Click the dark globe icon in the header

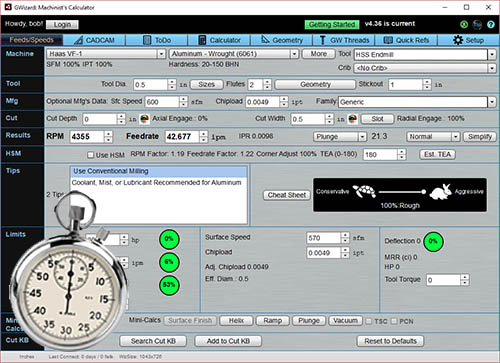477,24
